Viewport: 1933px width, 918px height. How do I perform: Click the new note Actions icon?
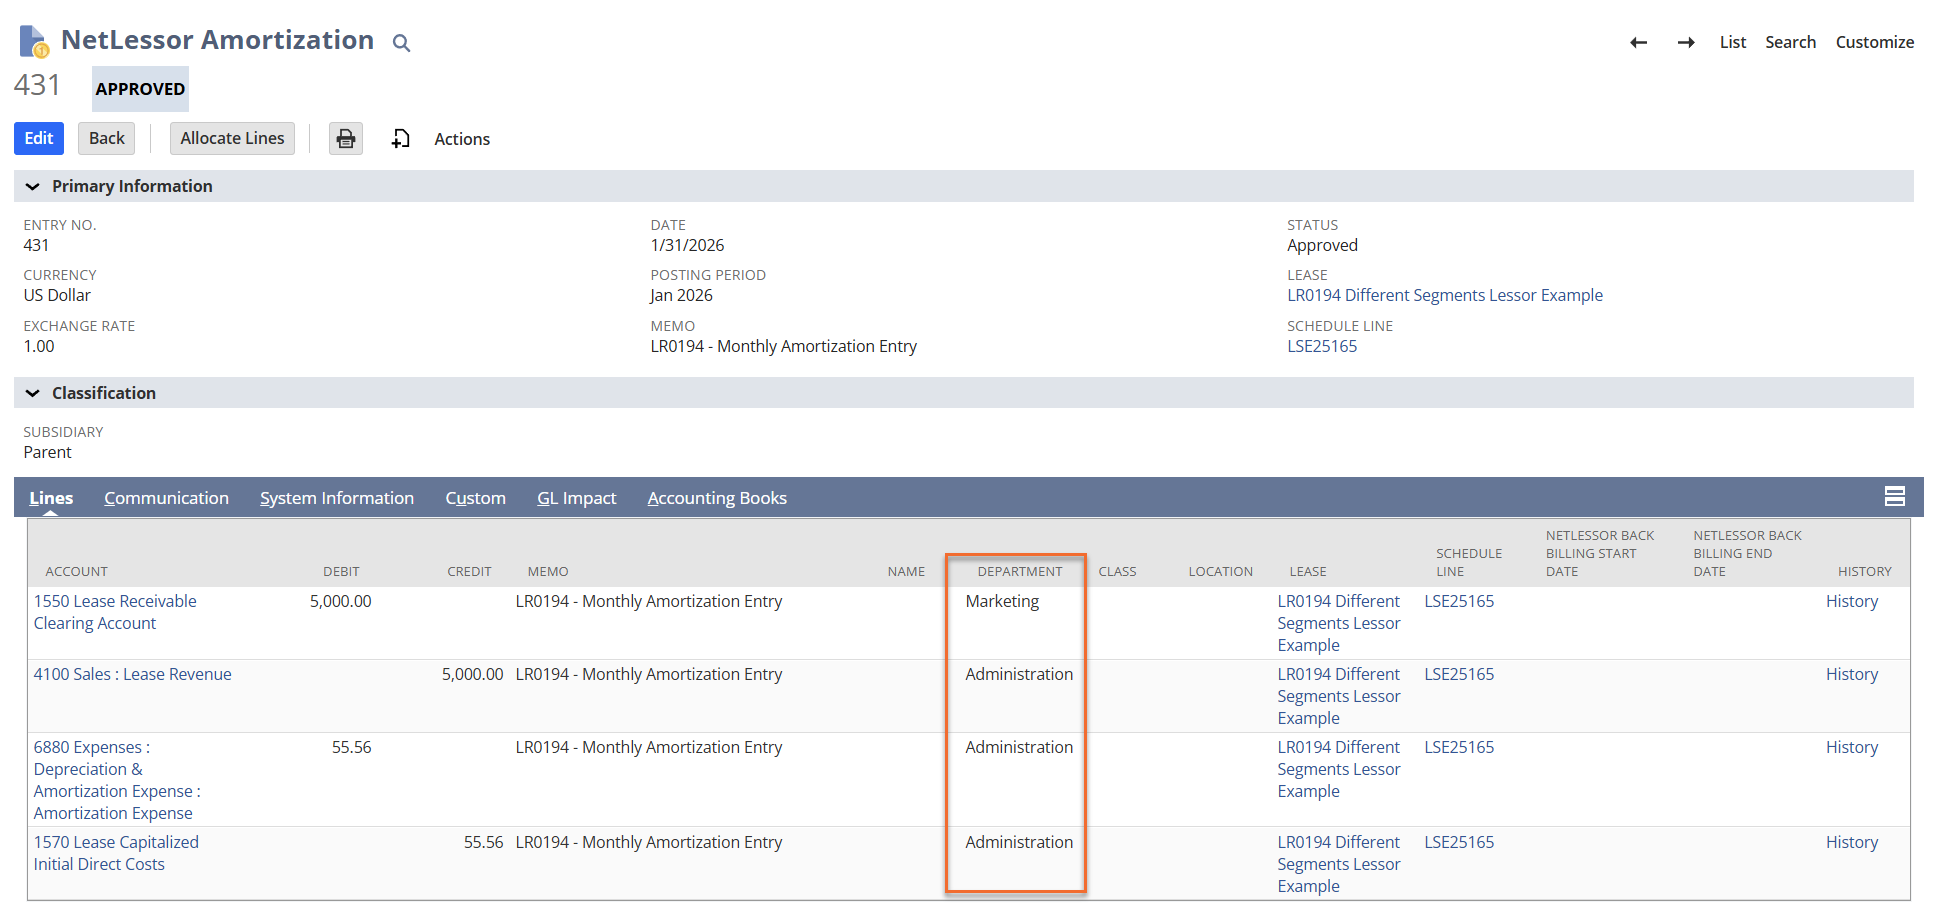(x=401, y=139)
